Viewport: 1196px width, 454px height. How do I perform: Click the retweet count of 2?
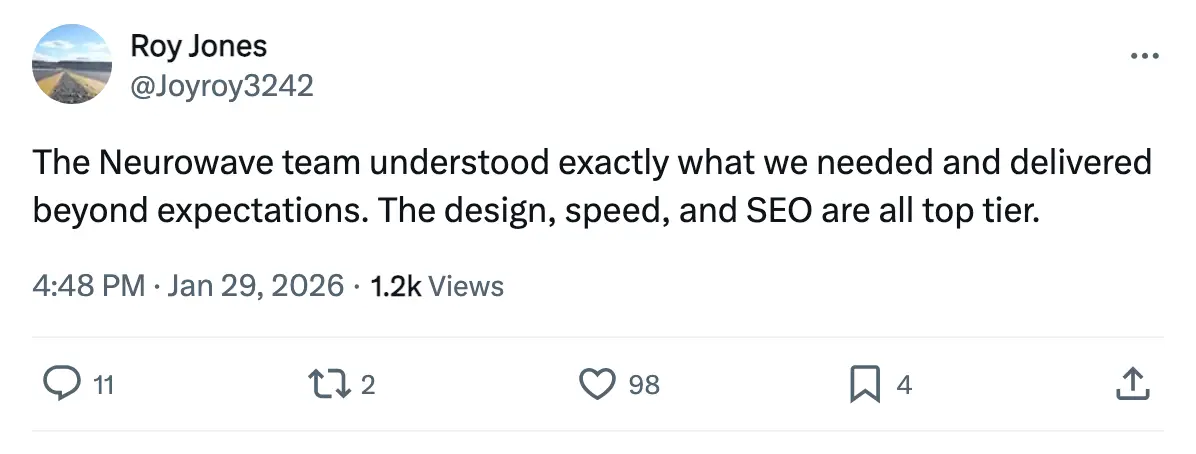point(367,385)
